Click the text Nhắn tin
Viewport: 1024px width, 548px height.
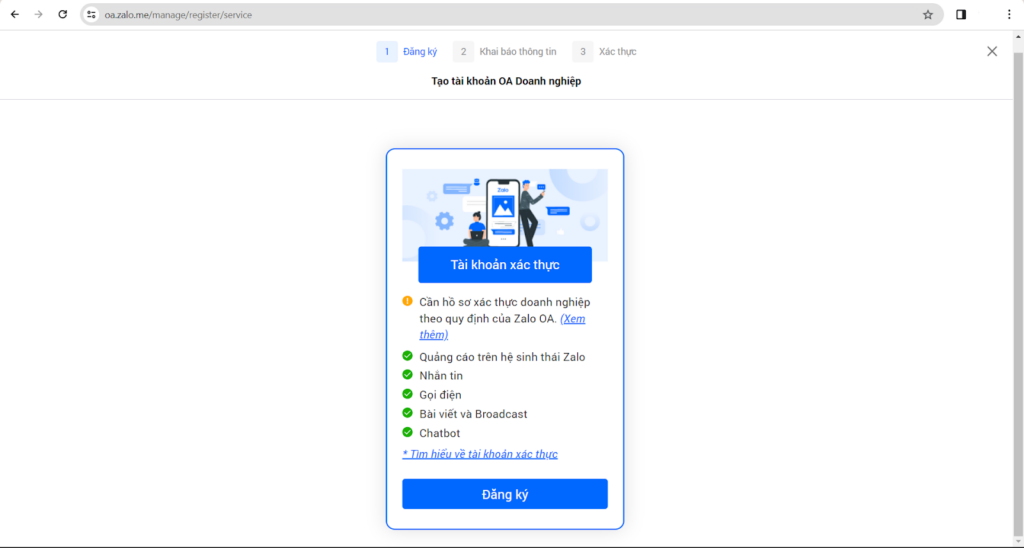pyautogui.click(x=441, y=376)
